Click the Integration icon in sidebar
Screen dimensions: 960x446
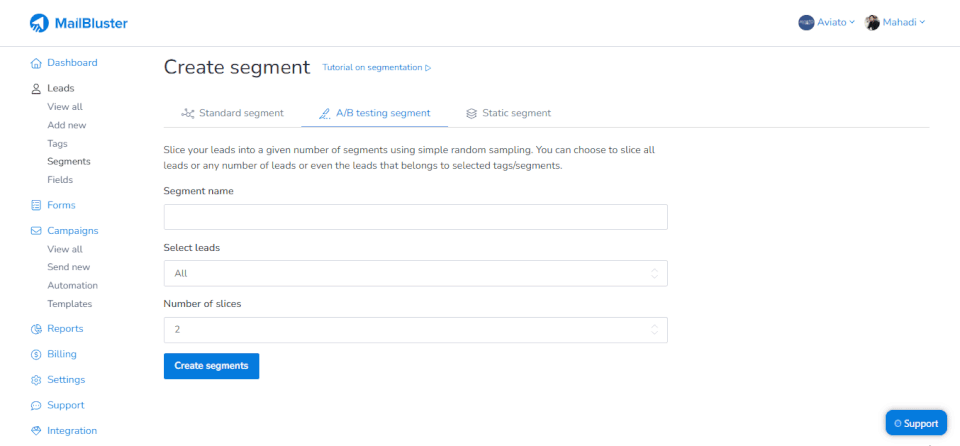pos(36,431)
